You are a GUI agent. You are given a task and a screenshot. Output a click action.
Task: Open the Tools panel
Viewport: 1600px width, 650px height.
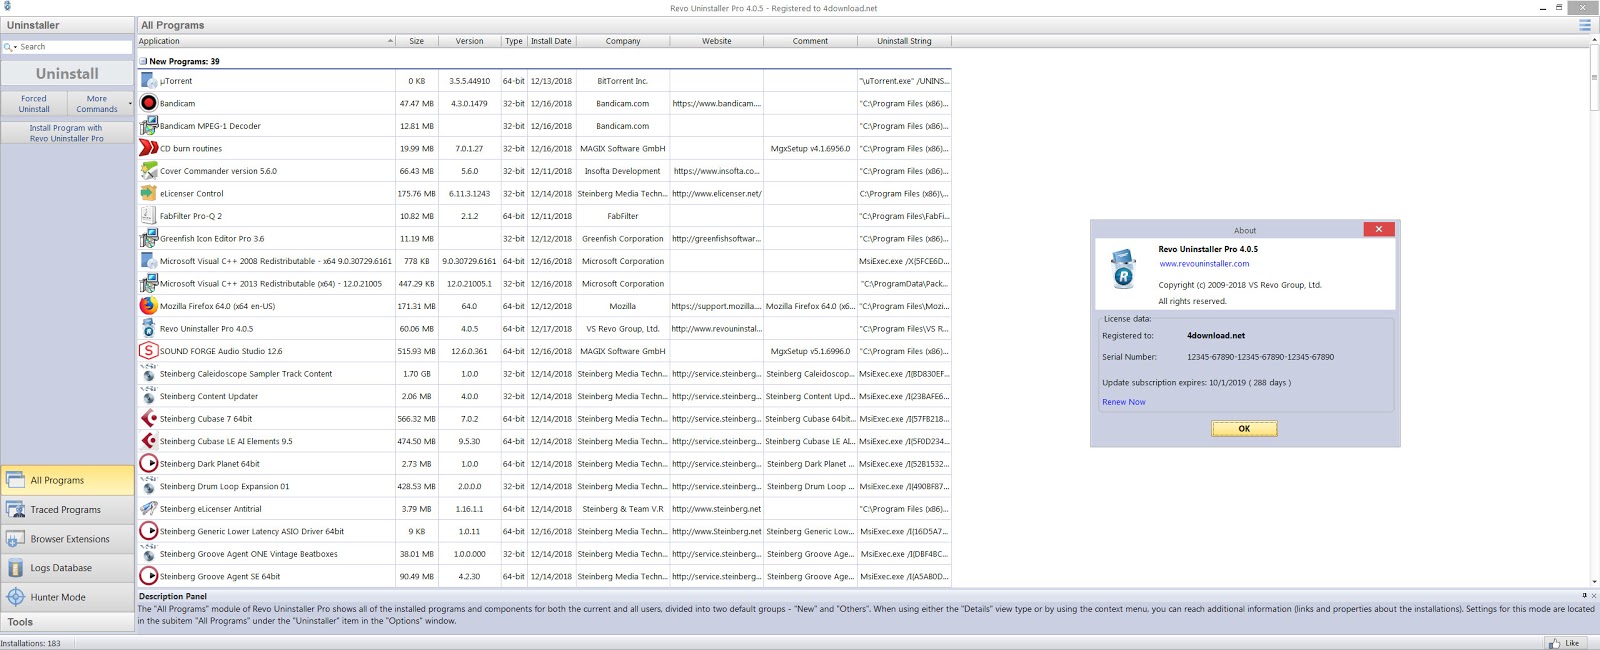click(x=67, y=622)
